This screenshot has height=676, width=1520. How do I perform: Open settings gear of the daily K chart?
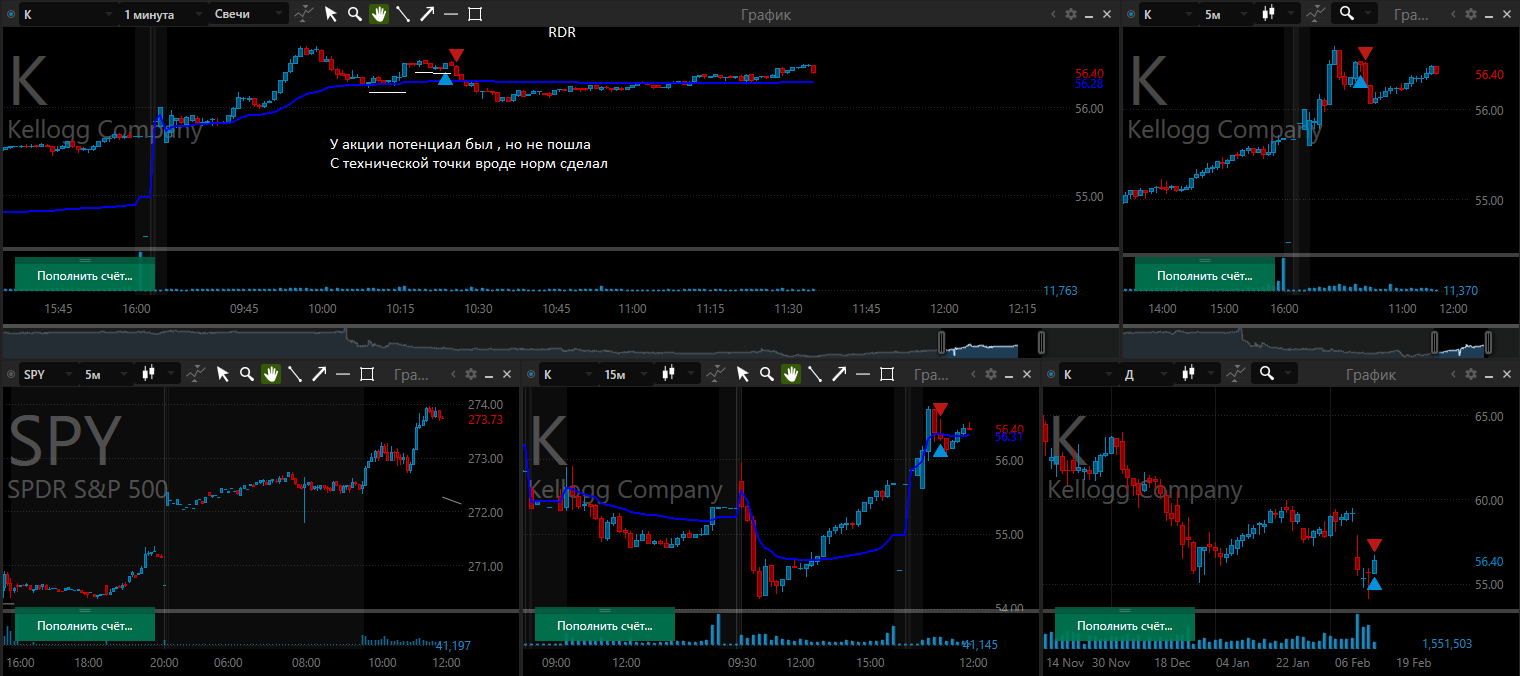[1471, 374]
